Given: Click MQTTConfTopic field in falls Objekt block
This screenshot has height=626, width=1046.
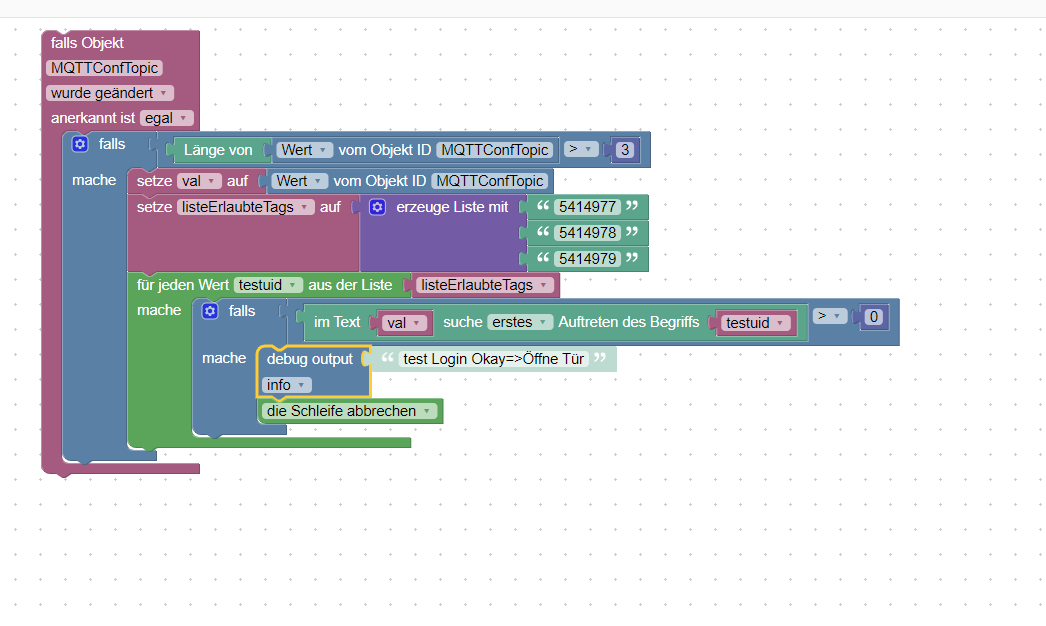Looking at the screenshot, I should coord(105,68).
